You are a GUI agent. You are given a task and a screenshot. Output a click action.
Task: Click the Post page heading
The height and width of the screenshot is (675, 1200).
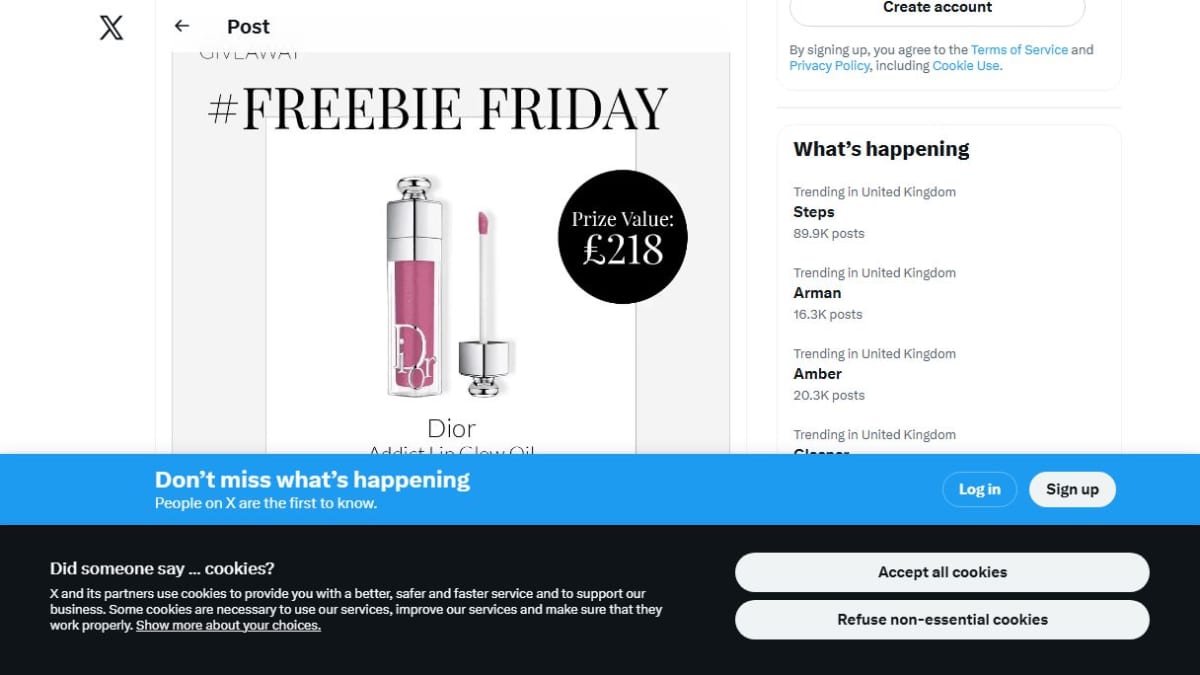click(x=248, y=27)
